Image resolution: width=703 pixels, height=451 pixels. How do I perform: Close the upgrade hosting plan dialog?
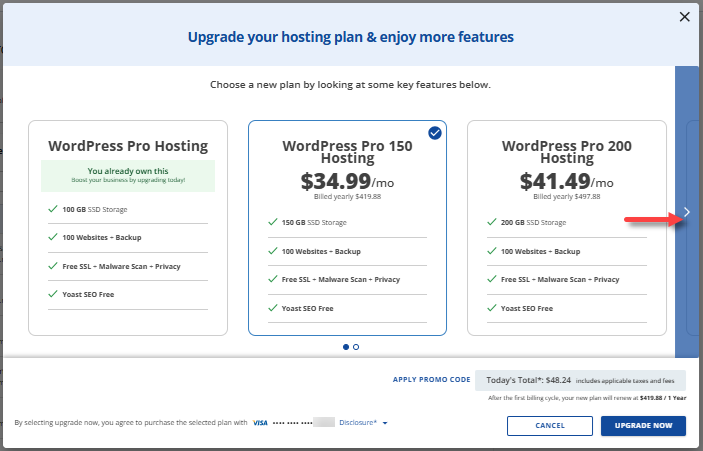685,17
